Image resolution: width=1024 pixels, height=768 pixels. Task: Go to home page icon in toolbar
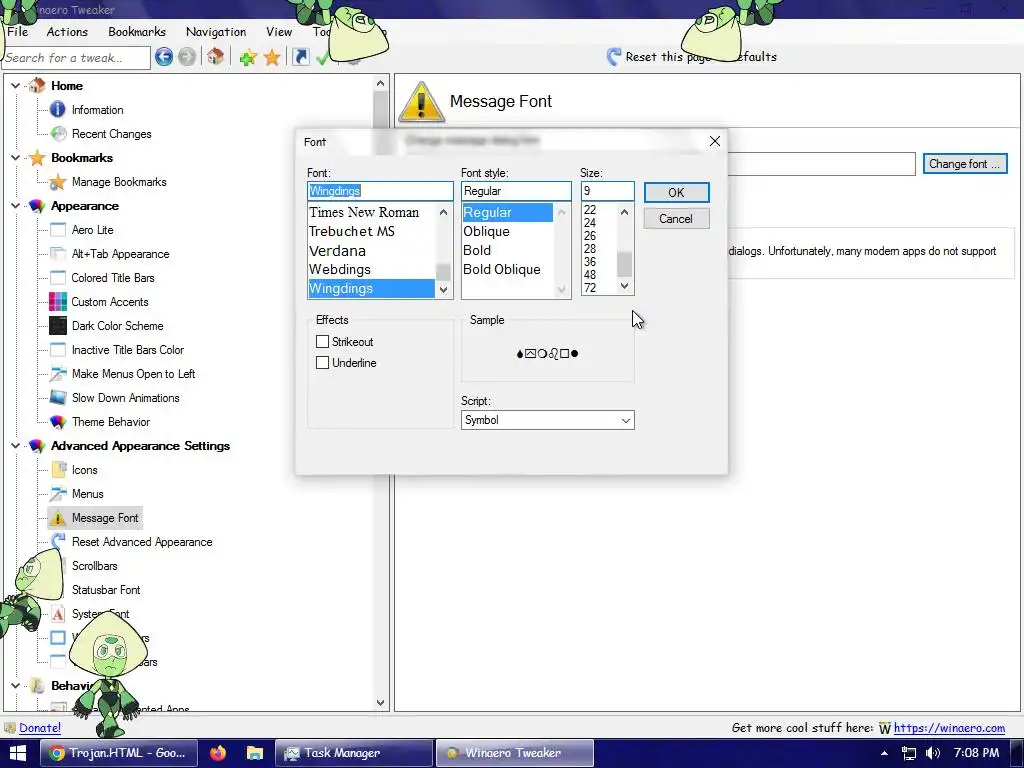[216, 57]
